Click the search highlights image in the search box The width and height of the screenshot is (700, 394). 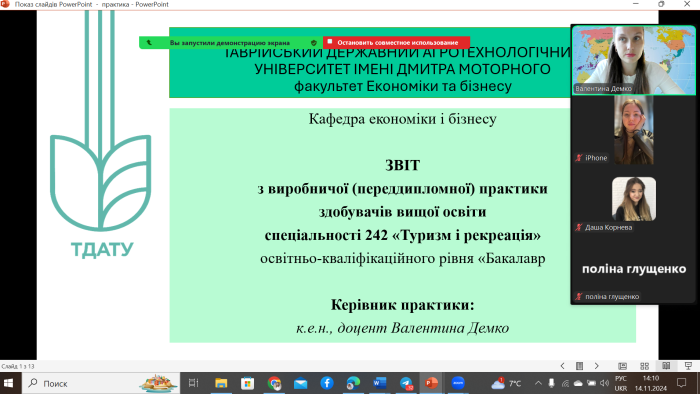(158, 383)
